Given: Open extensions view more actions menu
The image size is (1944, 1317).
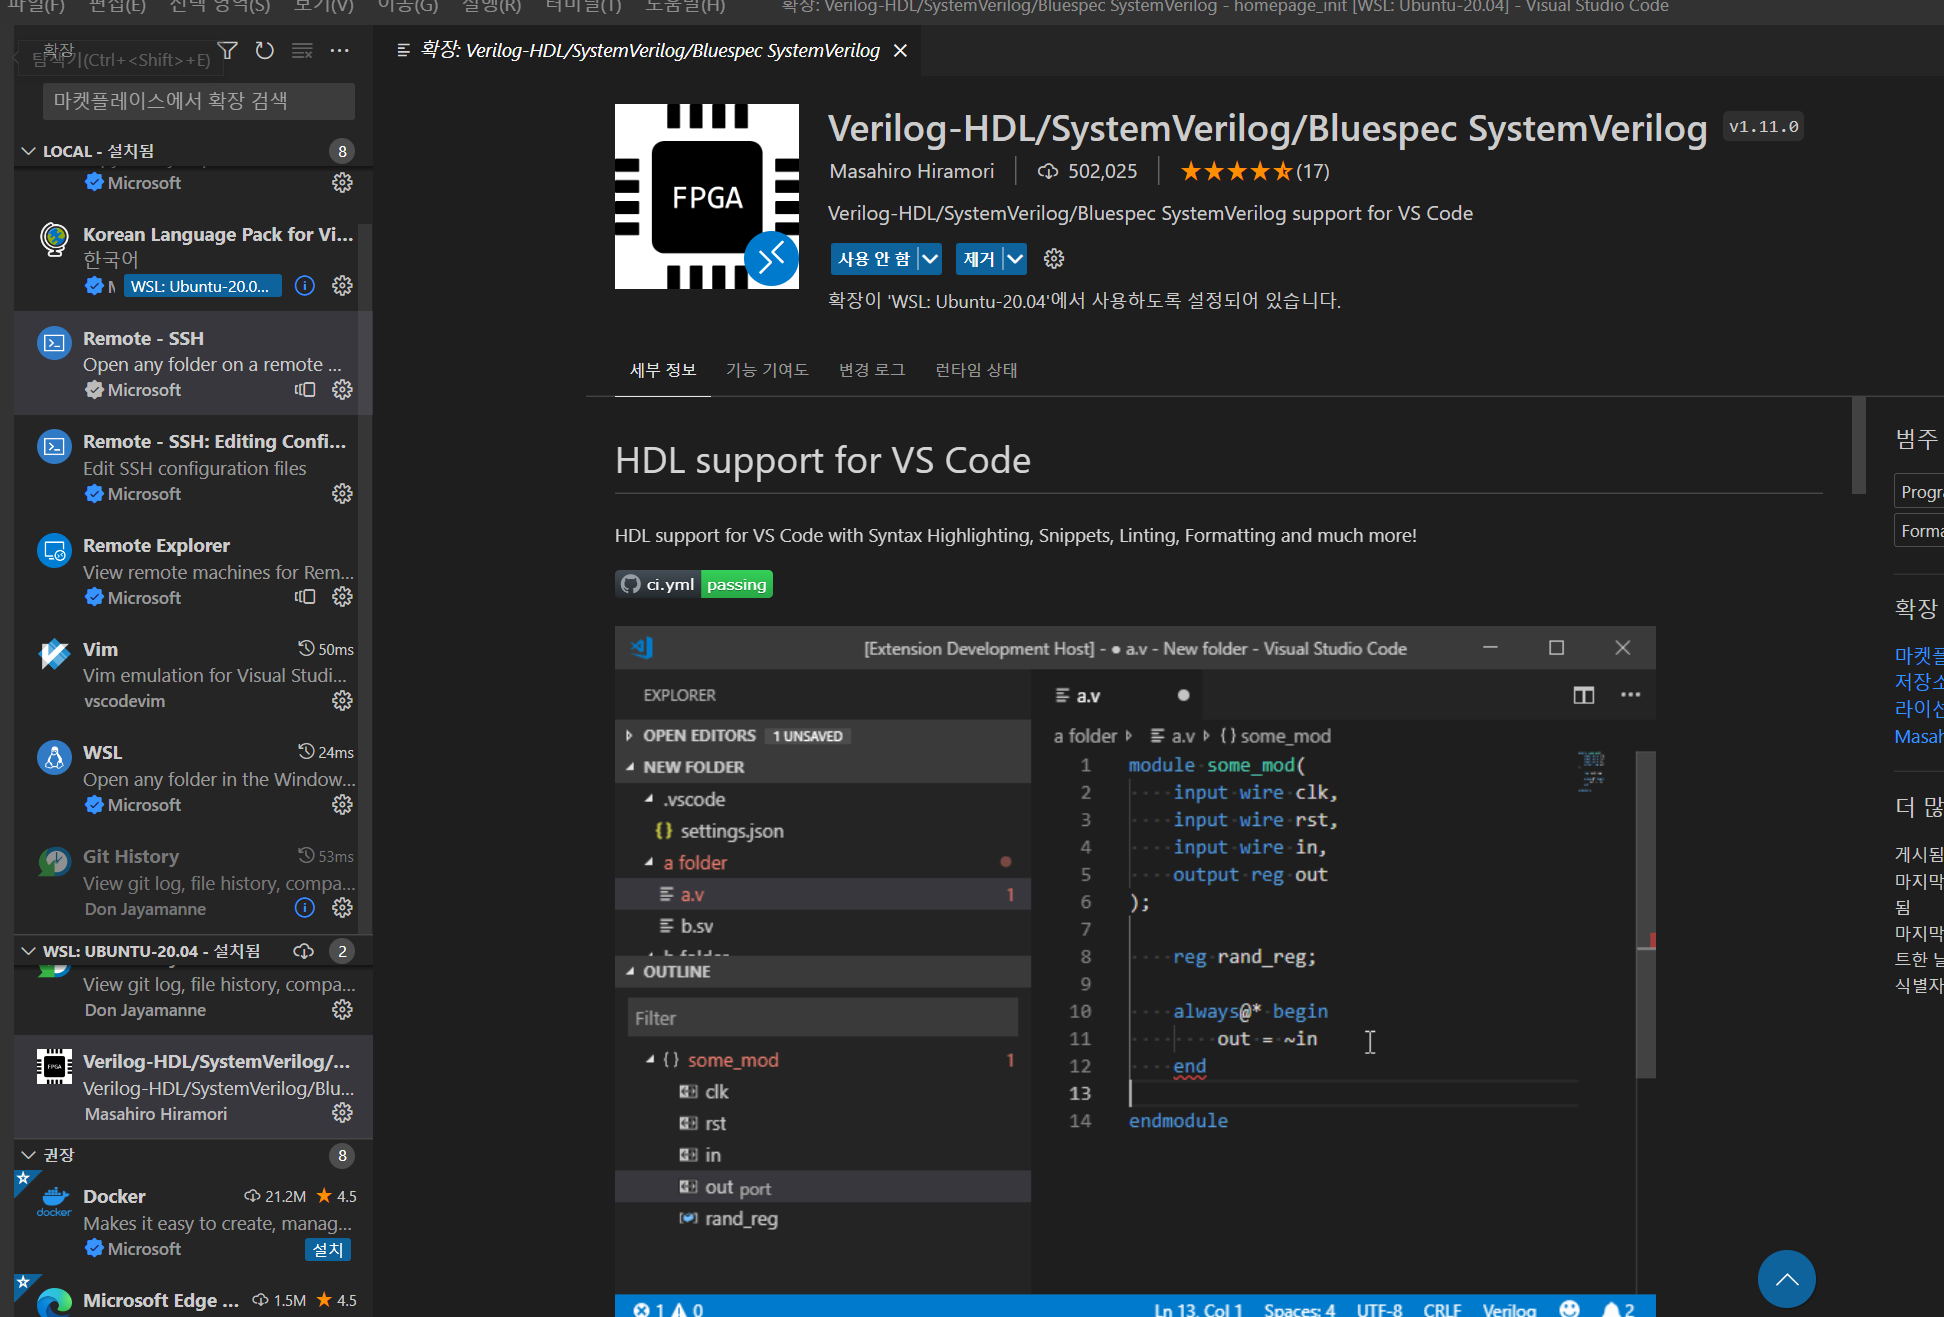Looking at the screenshot, I should tap(340, 50).
